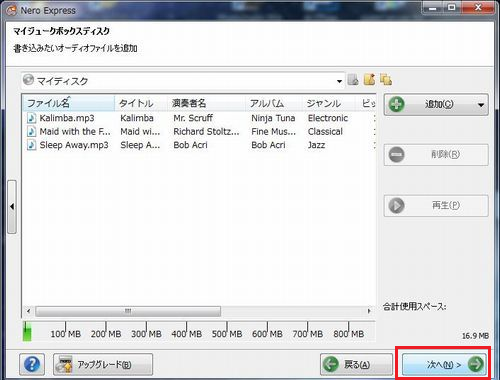Click the Nero Express title bar icon
This screenshot has height=380, width=500.
pyautogui.click(x=11, y=10)
